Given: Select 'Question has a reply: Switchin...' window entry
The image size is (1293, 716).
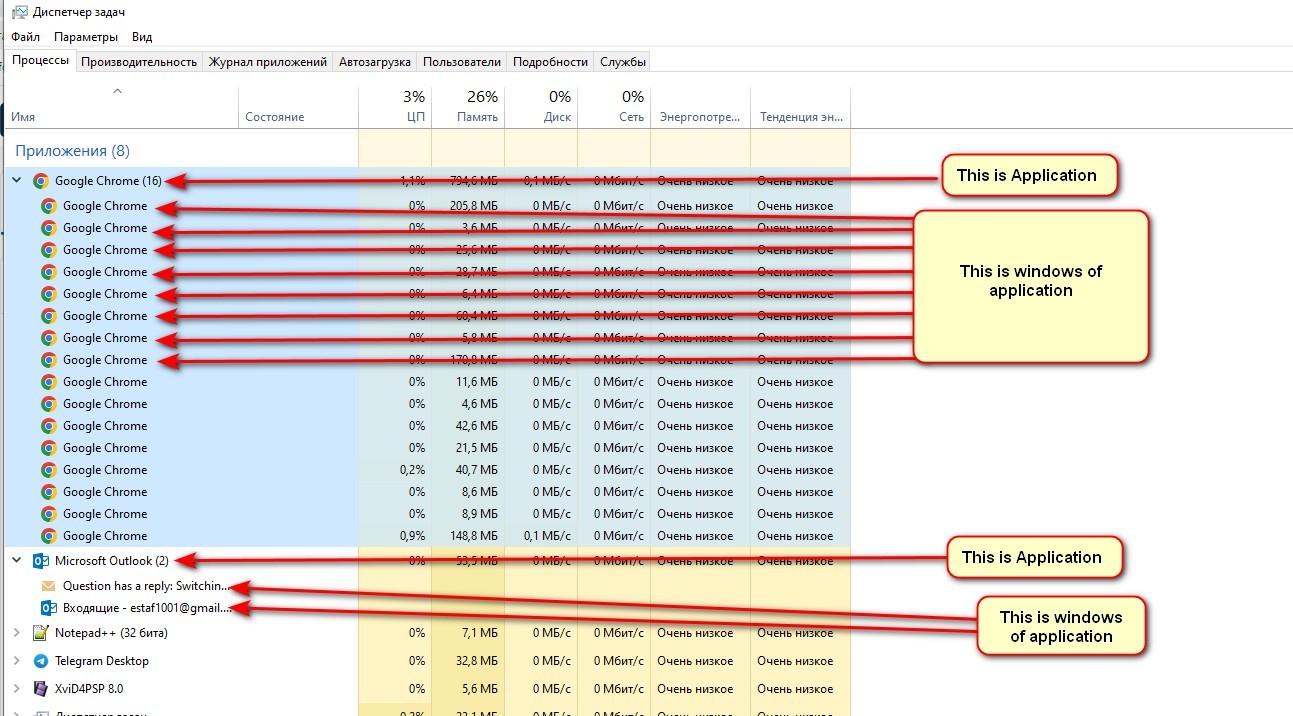Looking at the screenshot, I should click(x=146, y=586).
